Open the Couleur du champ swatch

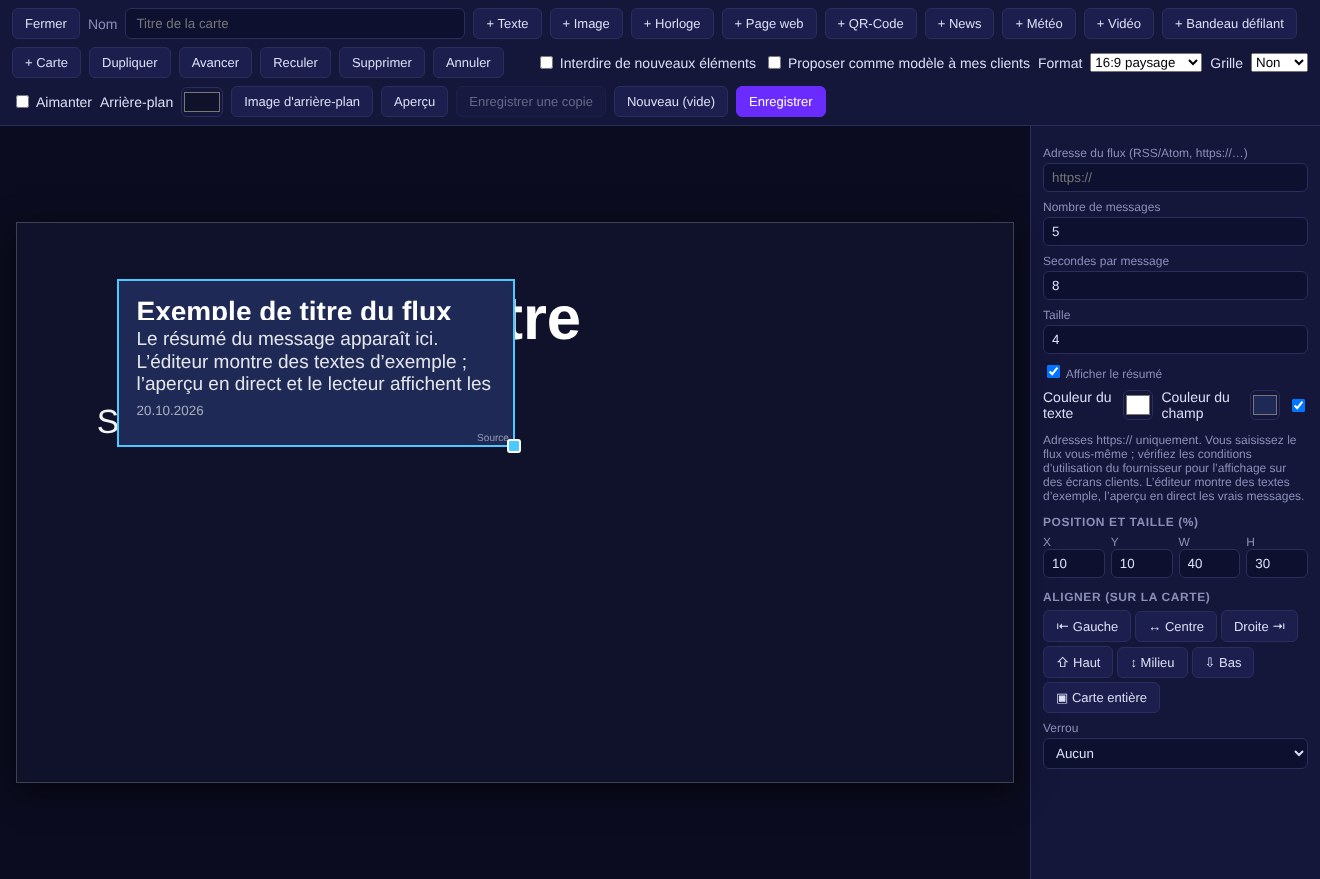[1265, 405]
